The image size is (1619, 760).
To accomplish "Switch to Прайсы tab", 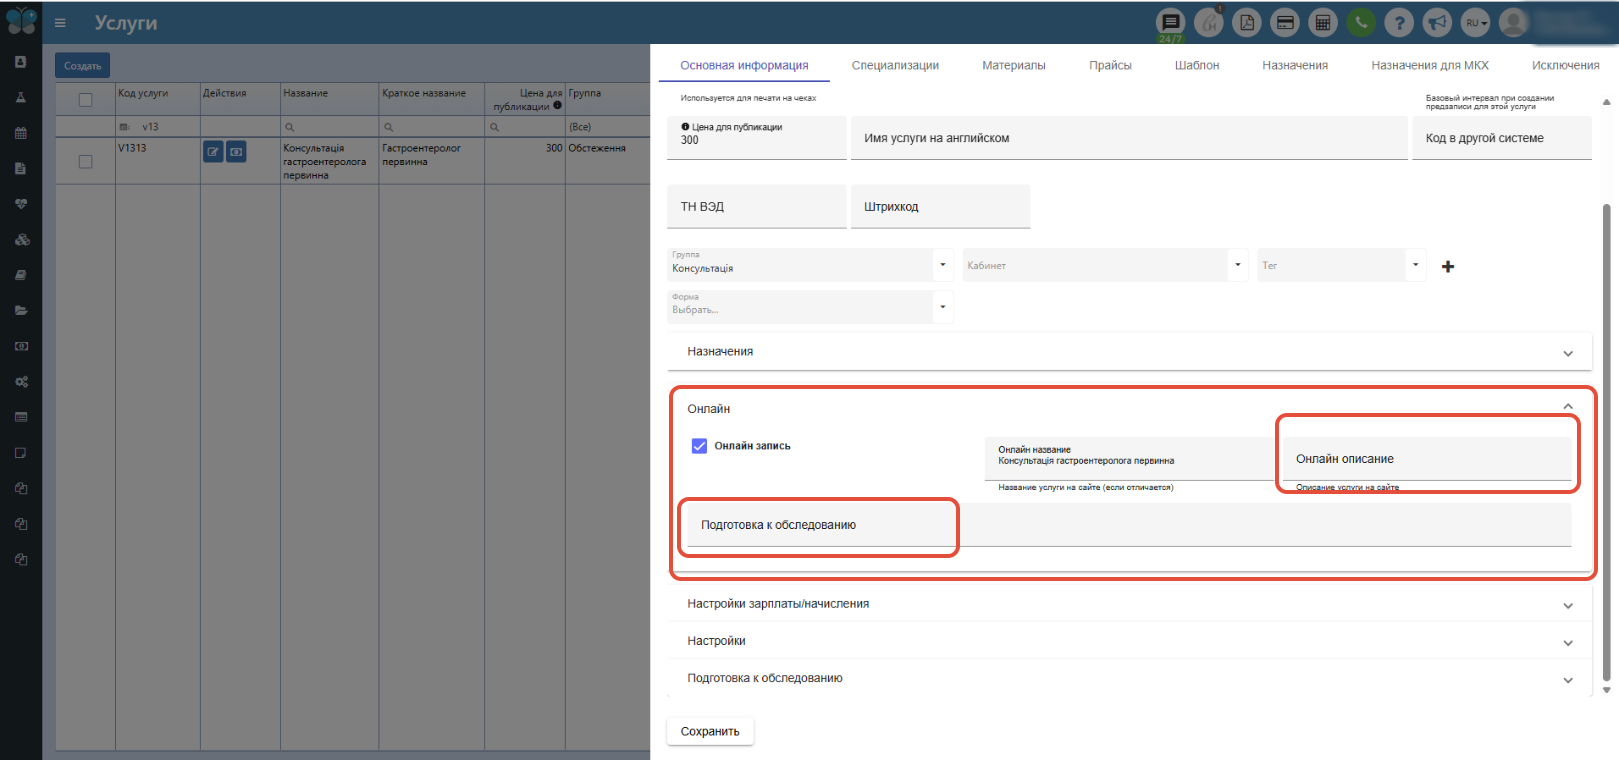I will pyautogui.click(x=1110, y=65).
